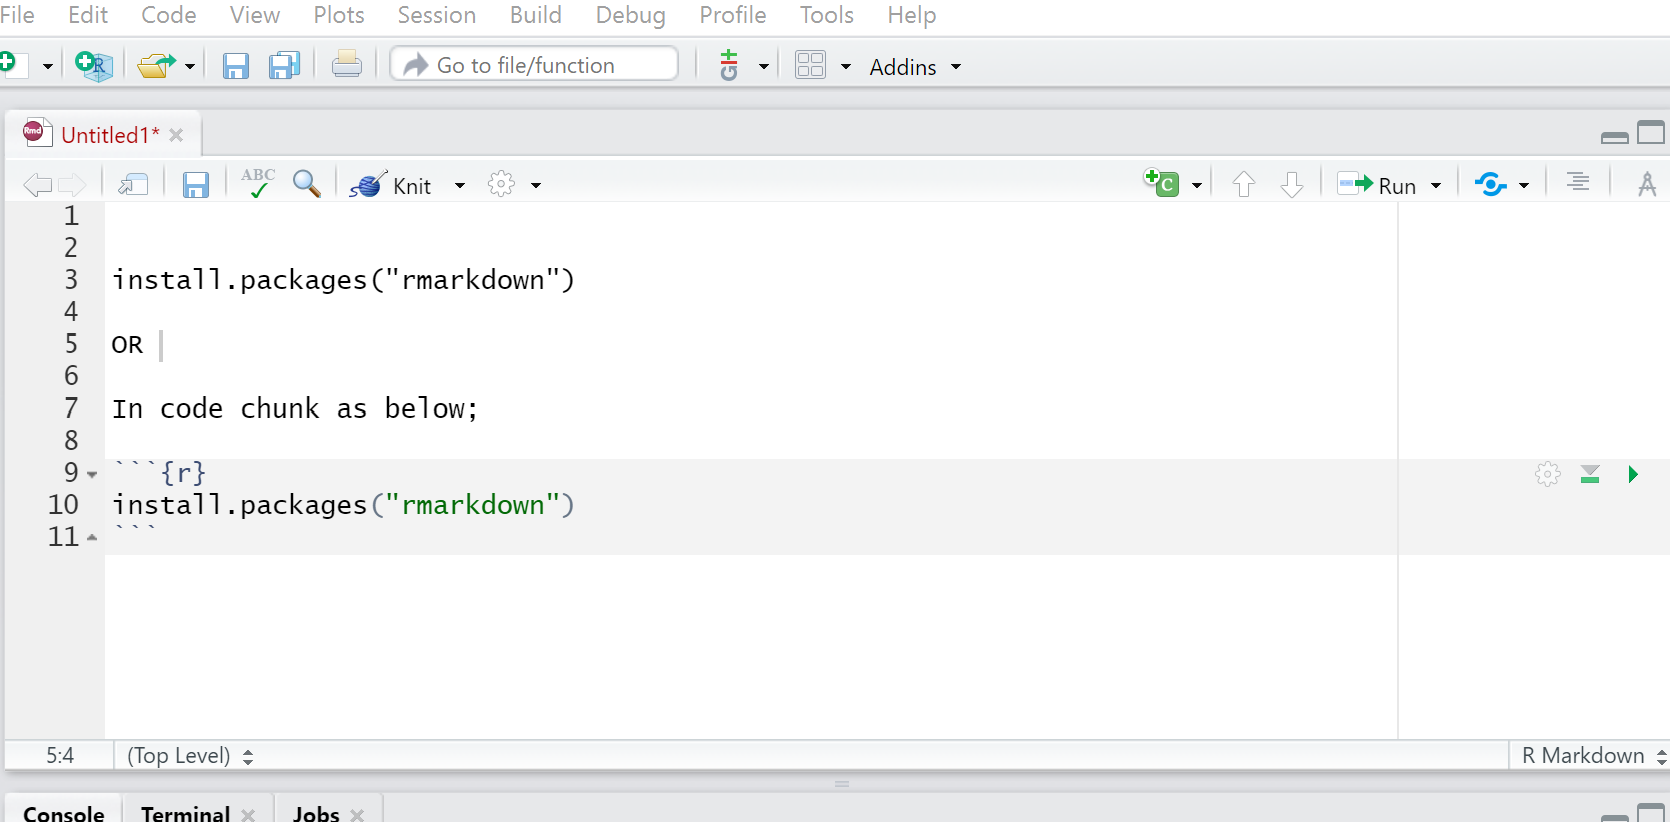1670x822 pixels.
Task: Expand the recent files dropdown arrow
Action: (x=190, y=67)
